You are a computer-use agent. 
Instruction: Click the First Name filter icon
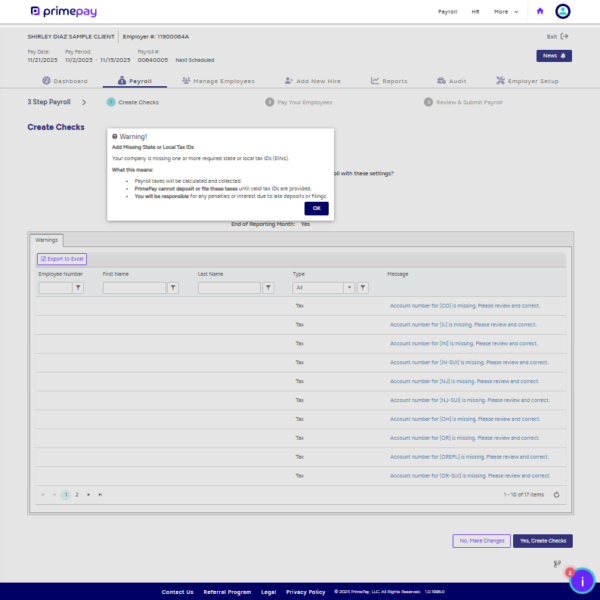pyautogui.click(x=173, y=288)
